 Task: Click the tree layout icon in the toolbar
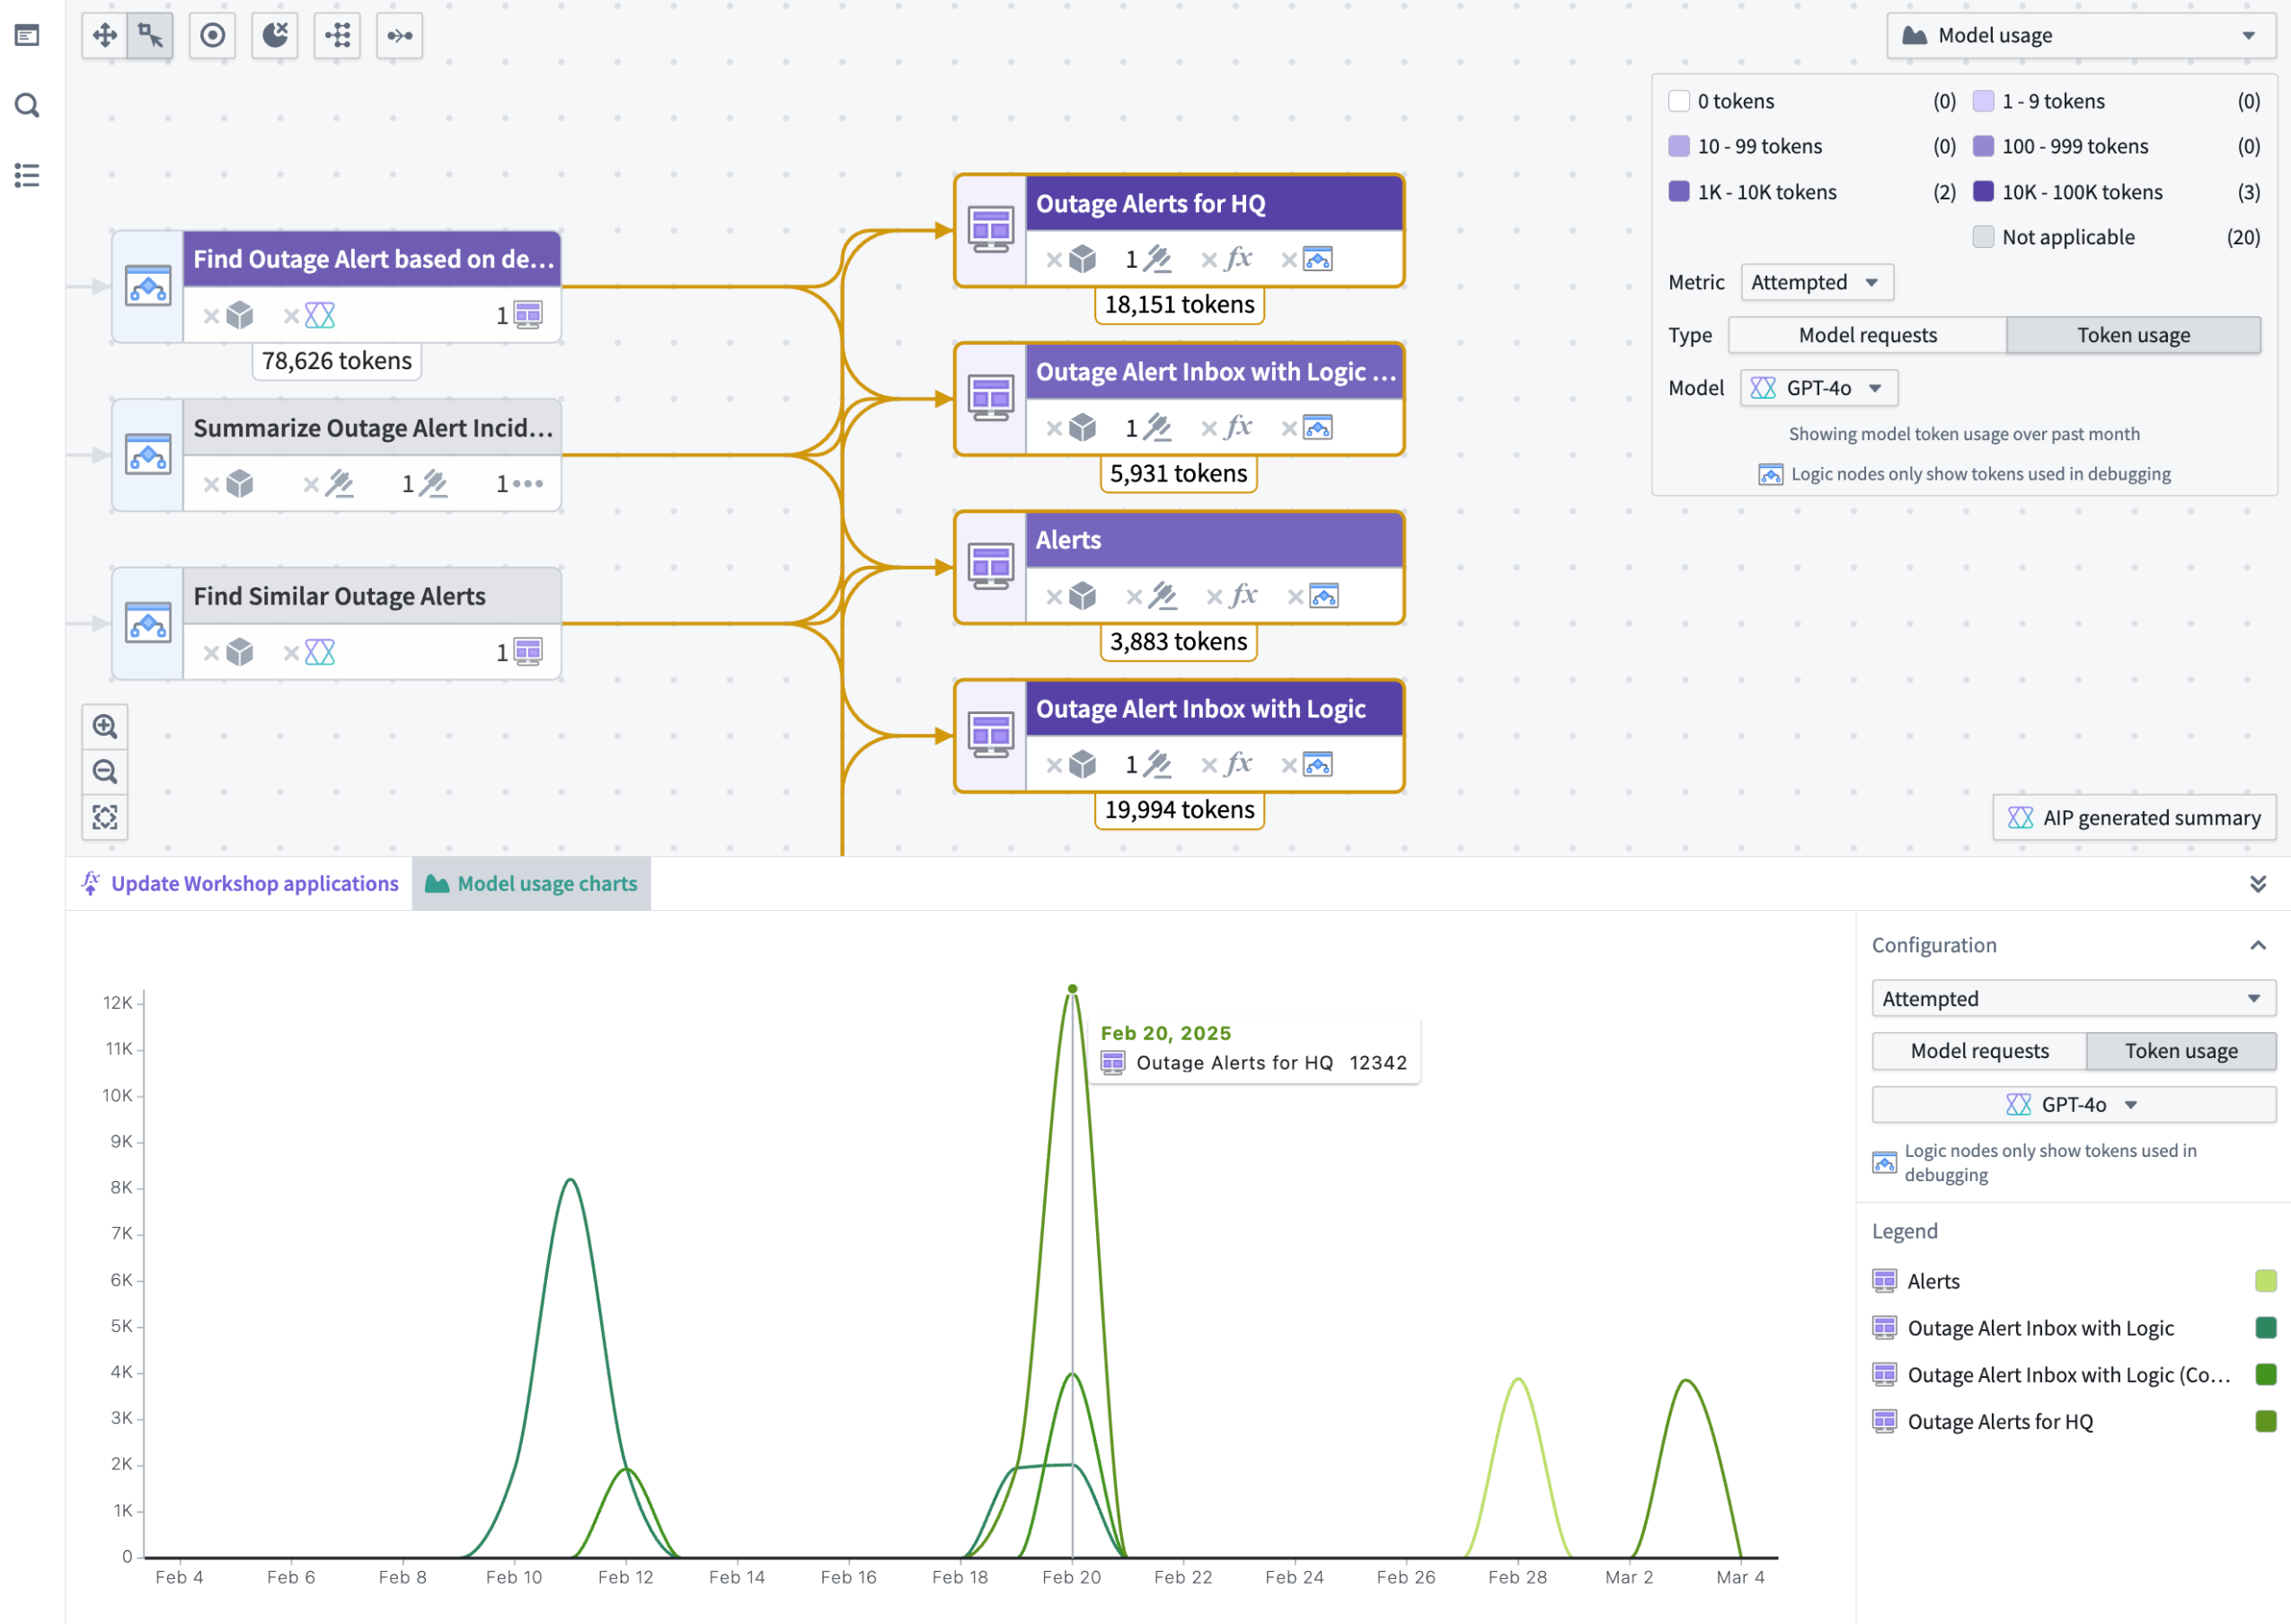337,35
